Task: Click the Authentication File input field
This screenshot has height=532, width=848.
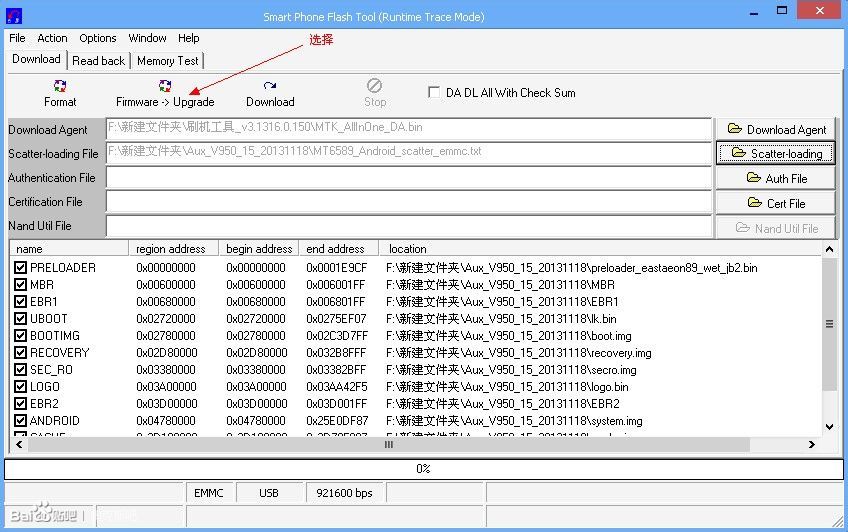Action: point(408,178)
